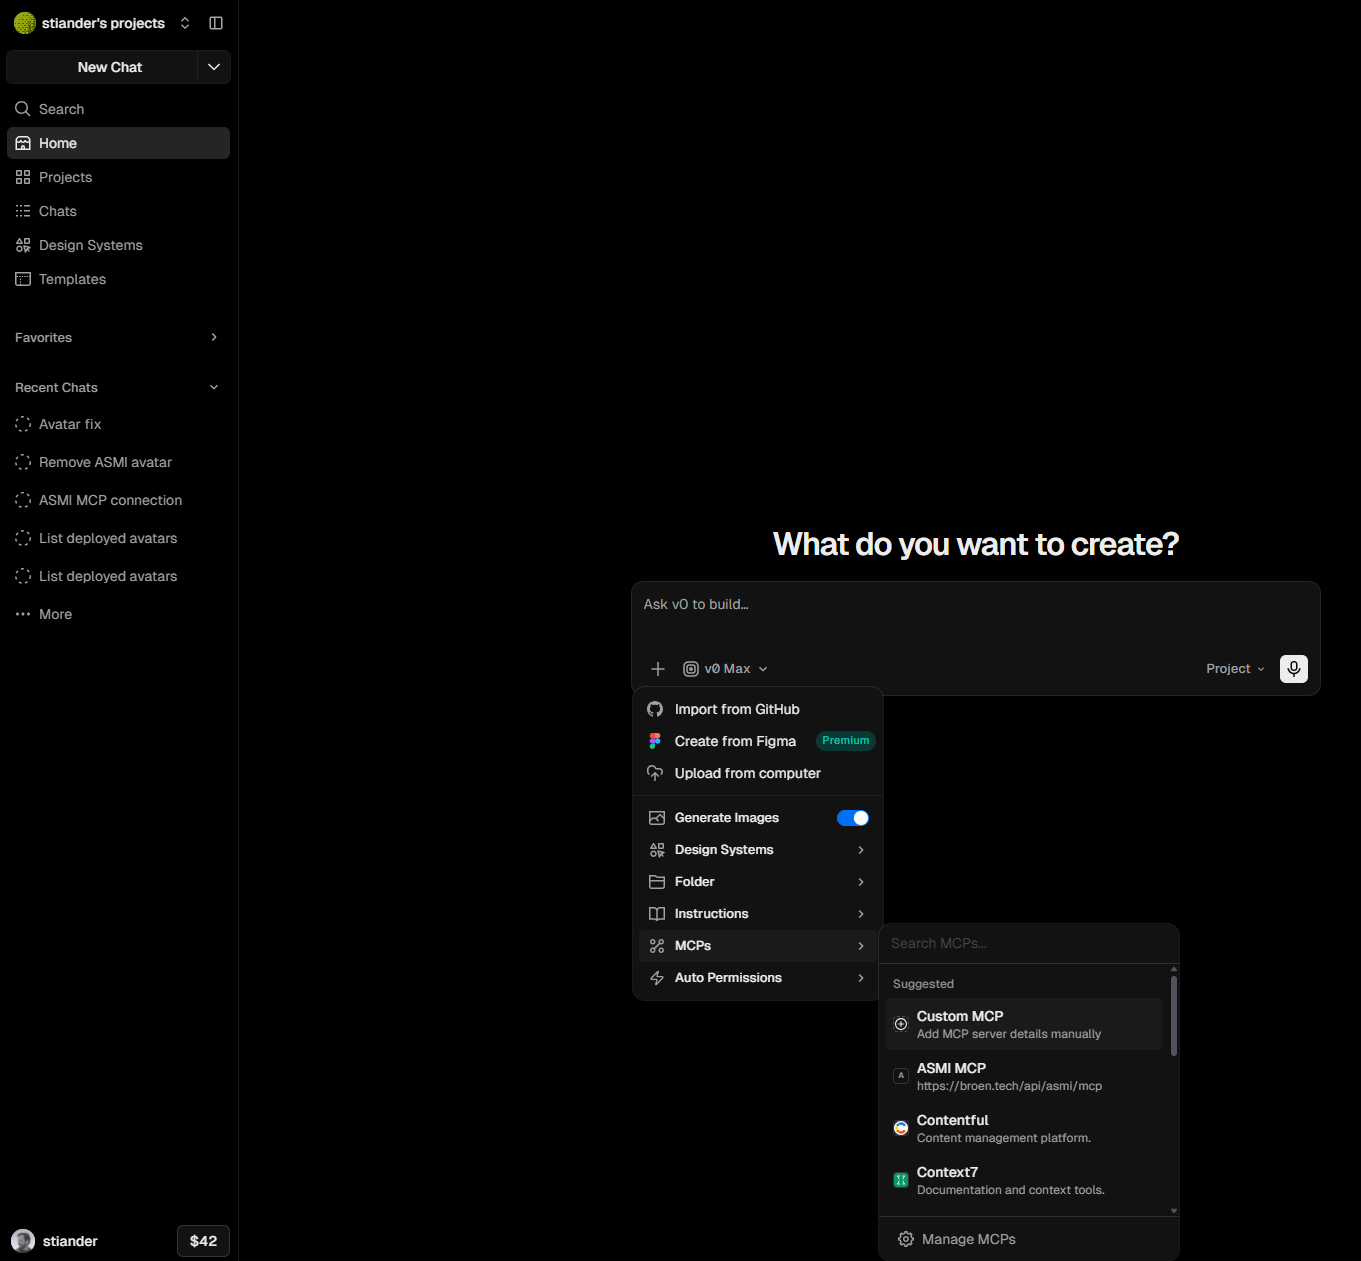Click the GitHub logo icon
This screenshot has width=1361, height=1261.
click(x=655, y=709)
